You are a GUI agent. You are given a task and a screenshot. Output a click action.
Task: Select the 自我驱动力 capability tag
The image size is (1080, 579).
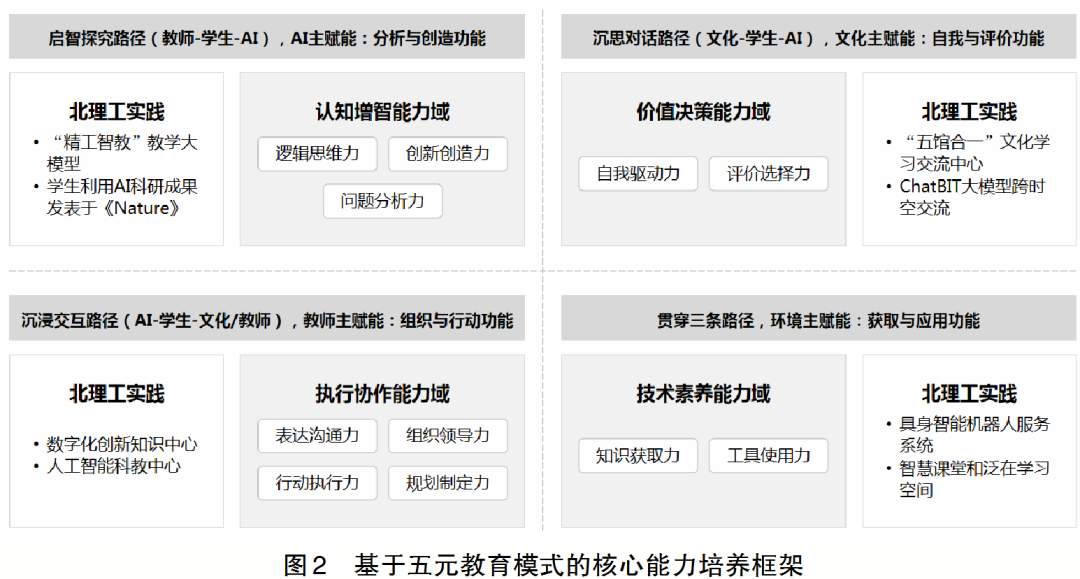[x=637, y=173]
